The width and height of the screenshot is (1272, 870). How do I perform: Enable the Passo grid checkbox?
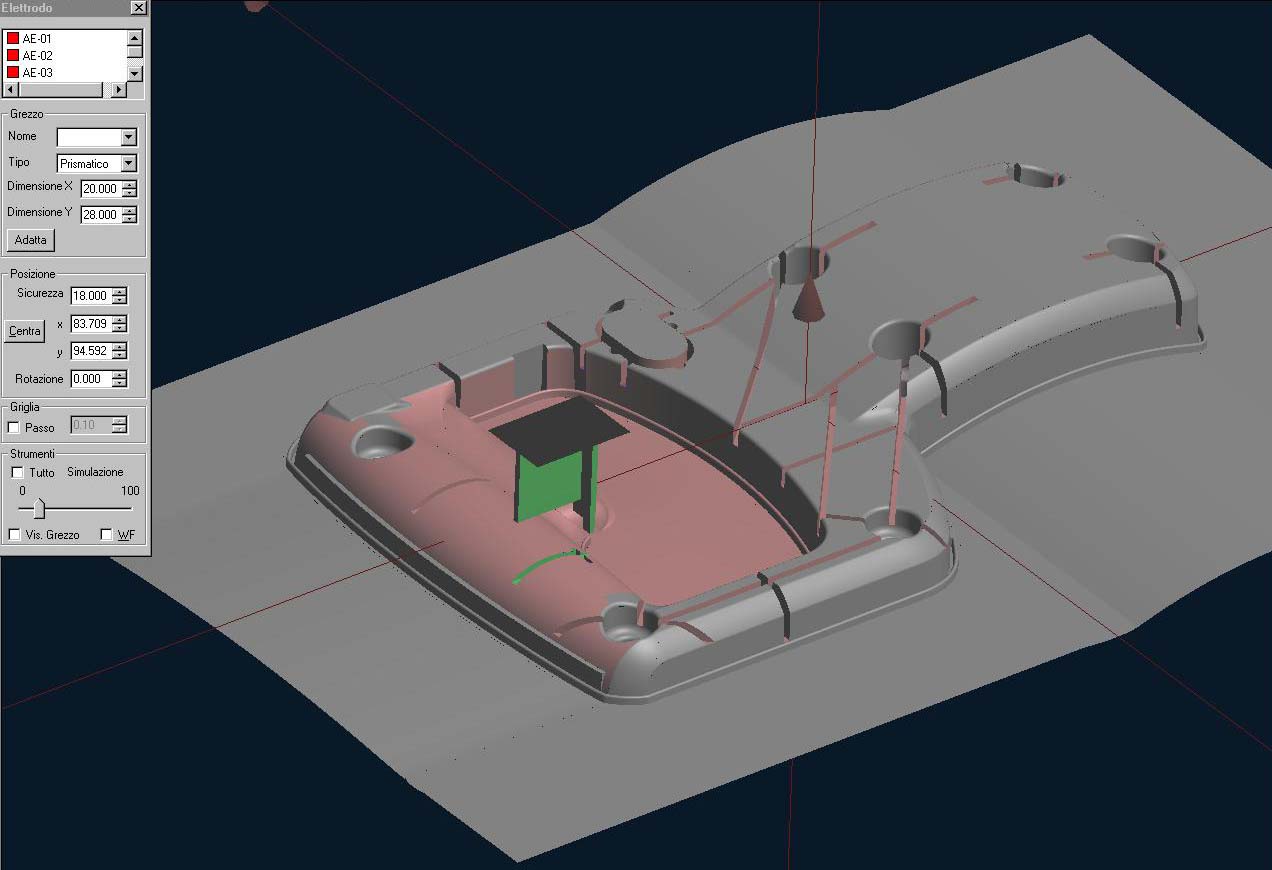pyautogui.click(x=14, y=427)
